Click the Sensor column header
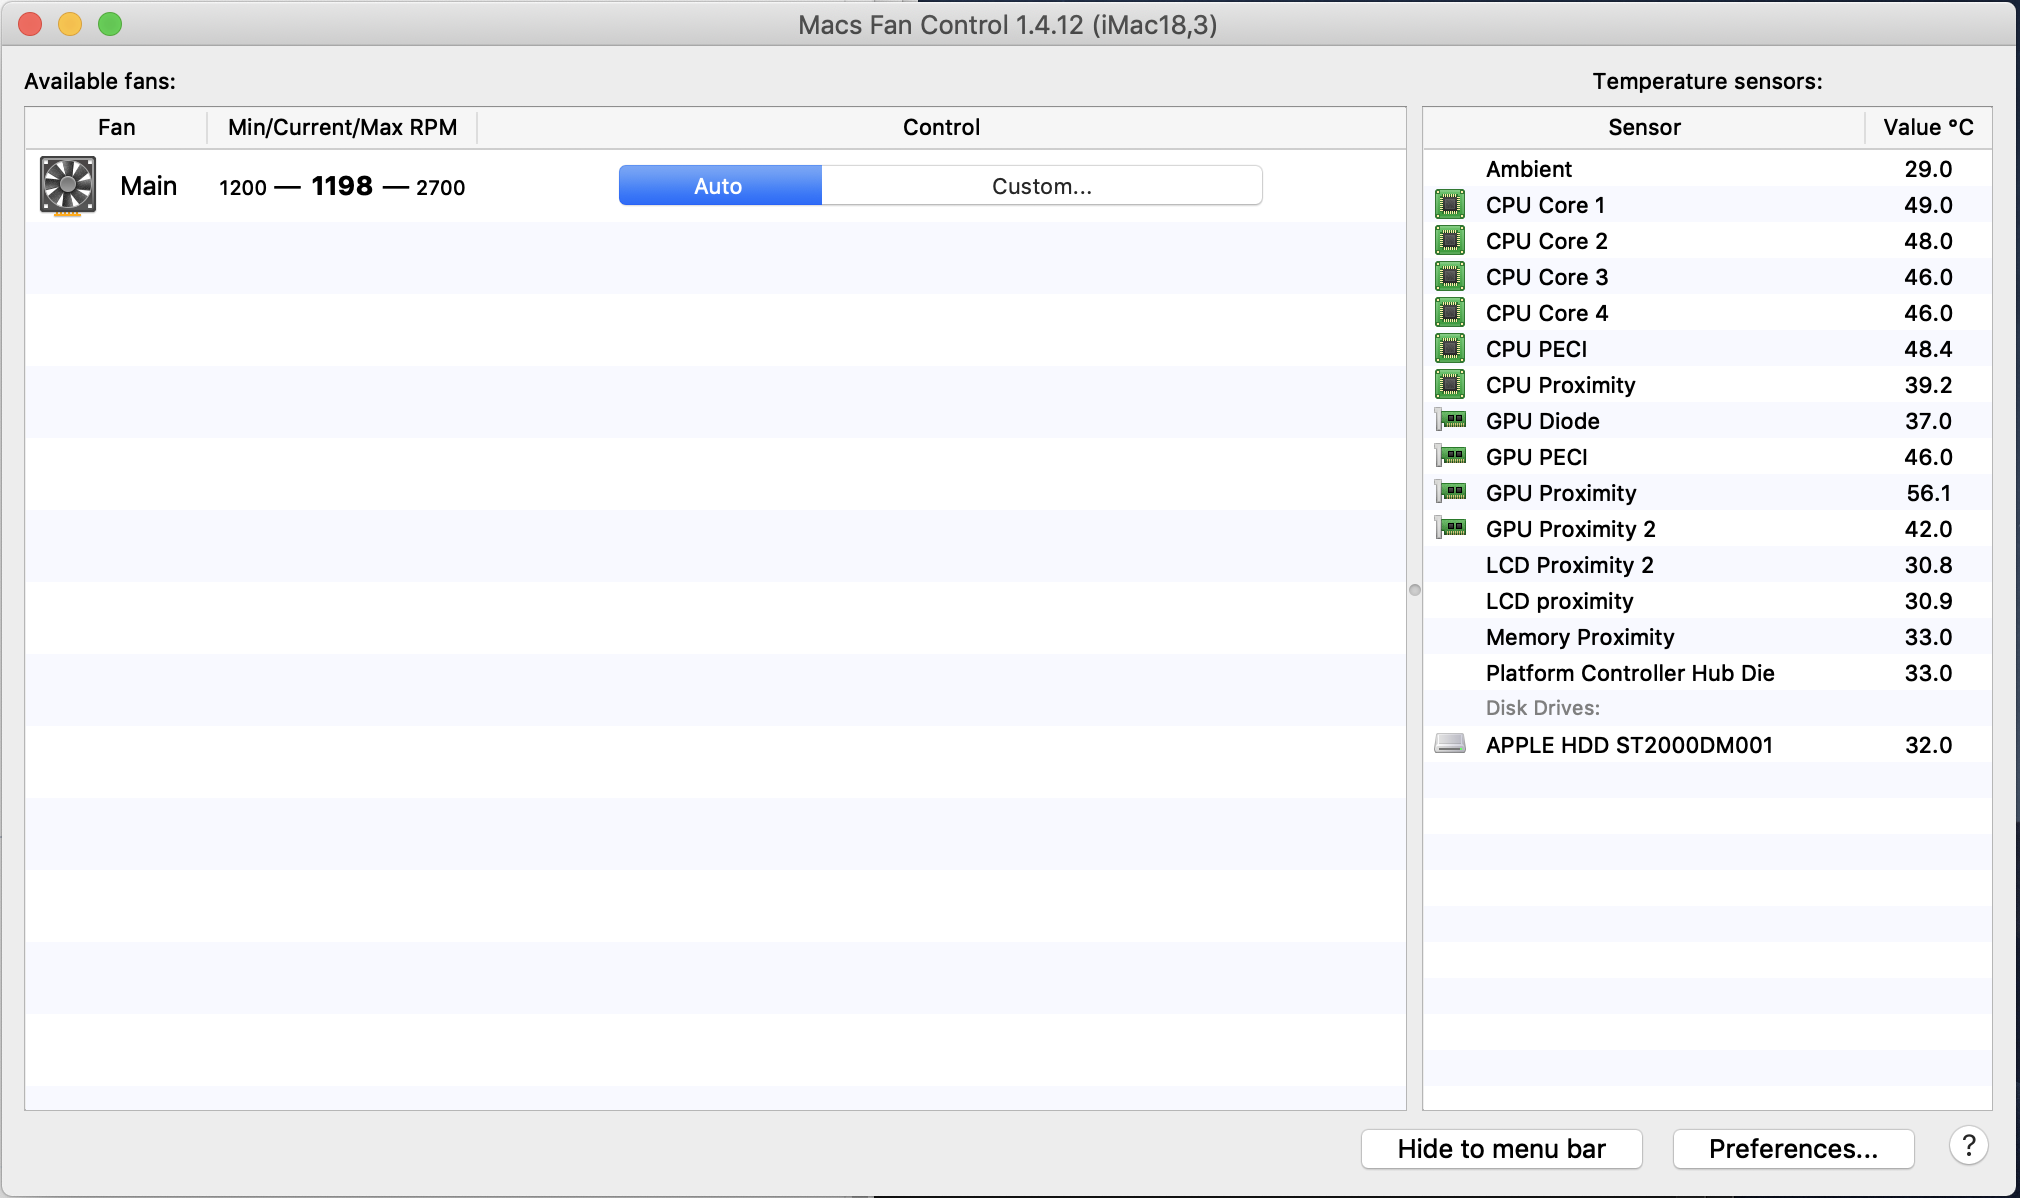This screenshot has width=2020, height=1198. pos(1643,127)
